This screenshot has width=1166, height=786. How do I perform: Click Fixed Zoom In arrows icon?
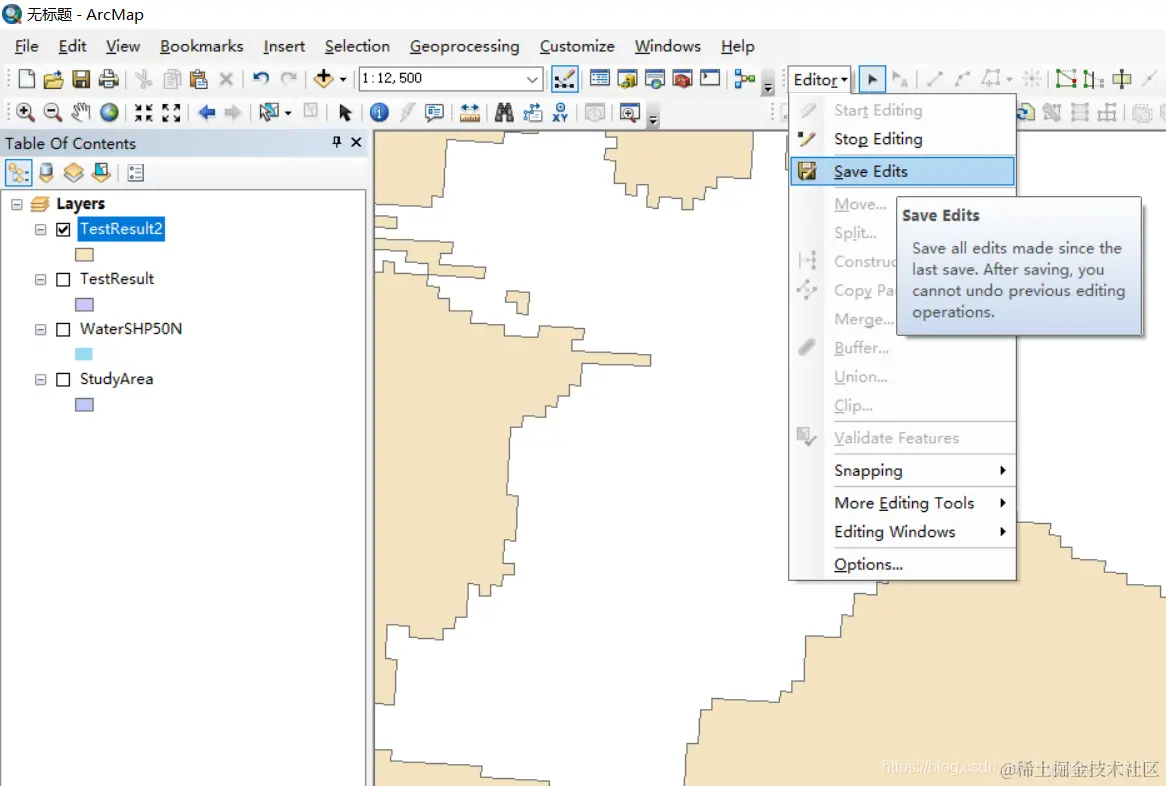144,112
